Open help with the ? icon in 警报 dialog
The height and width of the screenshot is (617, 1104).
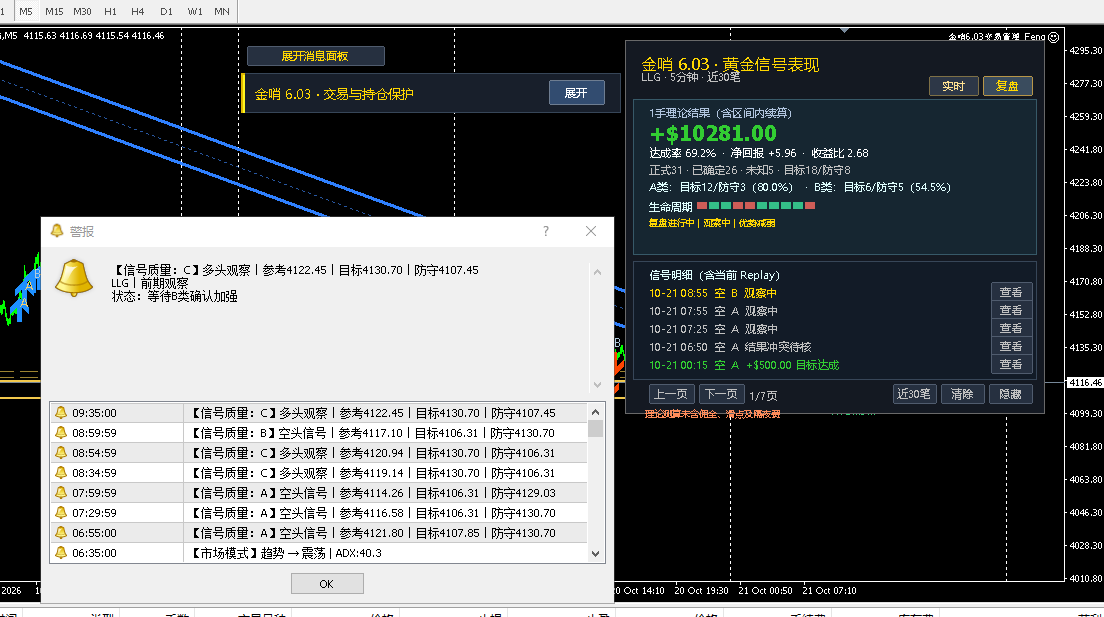click(x=546, y=231)
